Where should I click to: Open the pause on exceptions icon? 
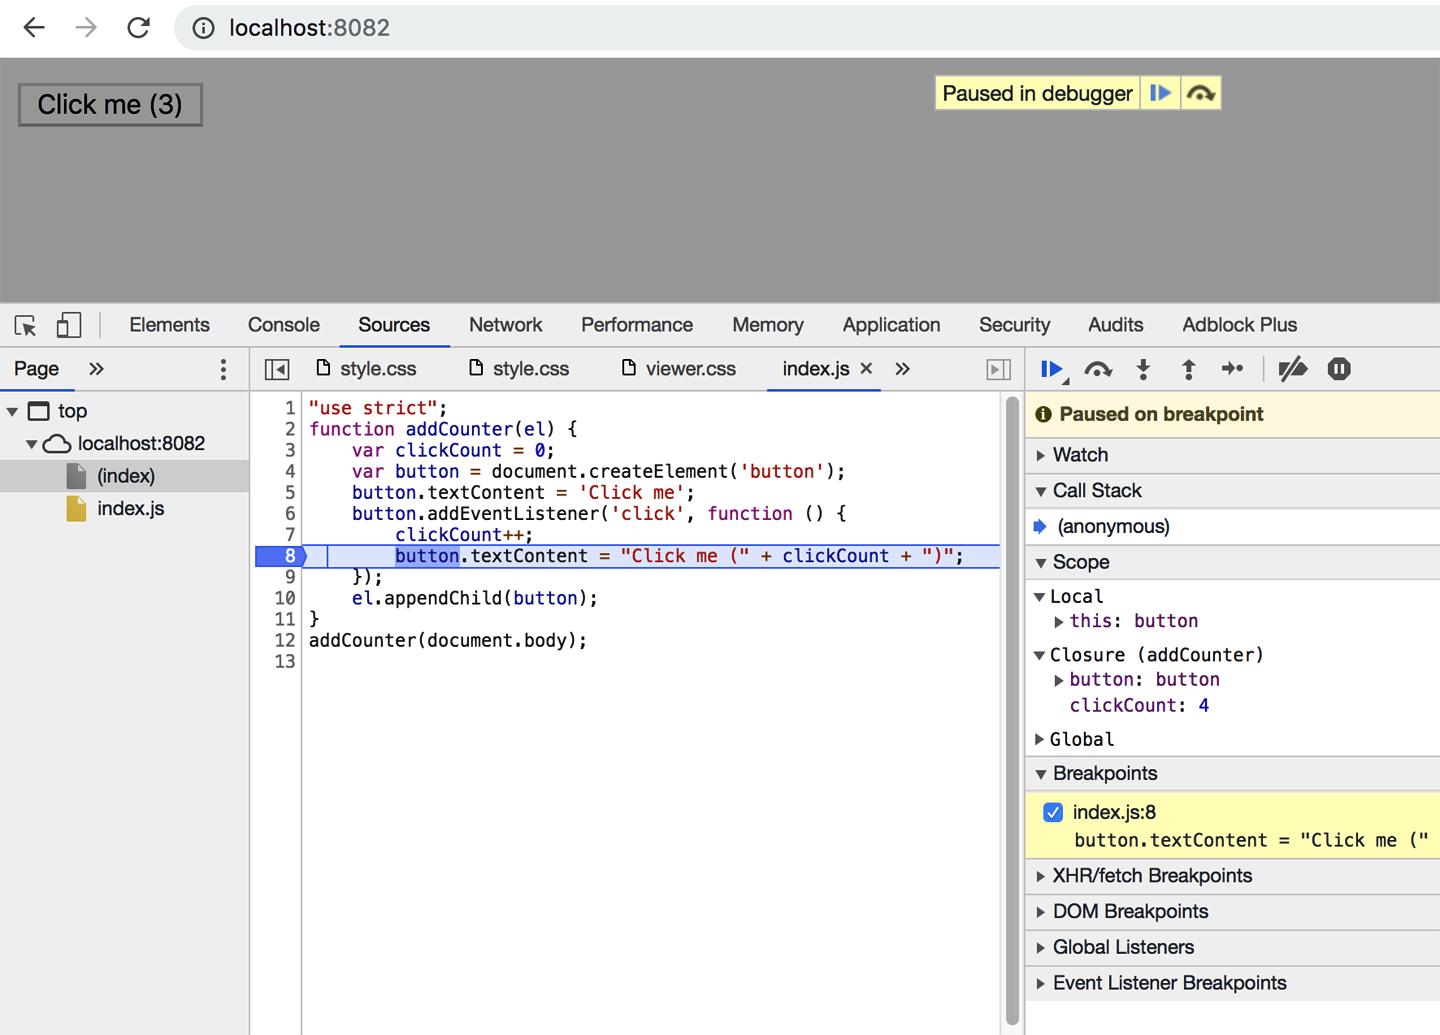(x=1339, y=369)
